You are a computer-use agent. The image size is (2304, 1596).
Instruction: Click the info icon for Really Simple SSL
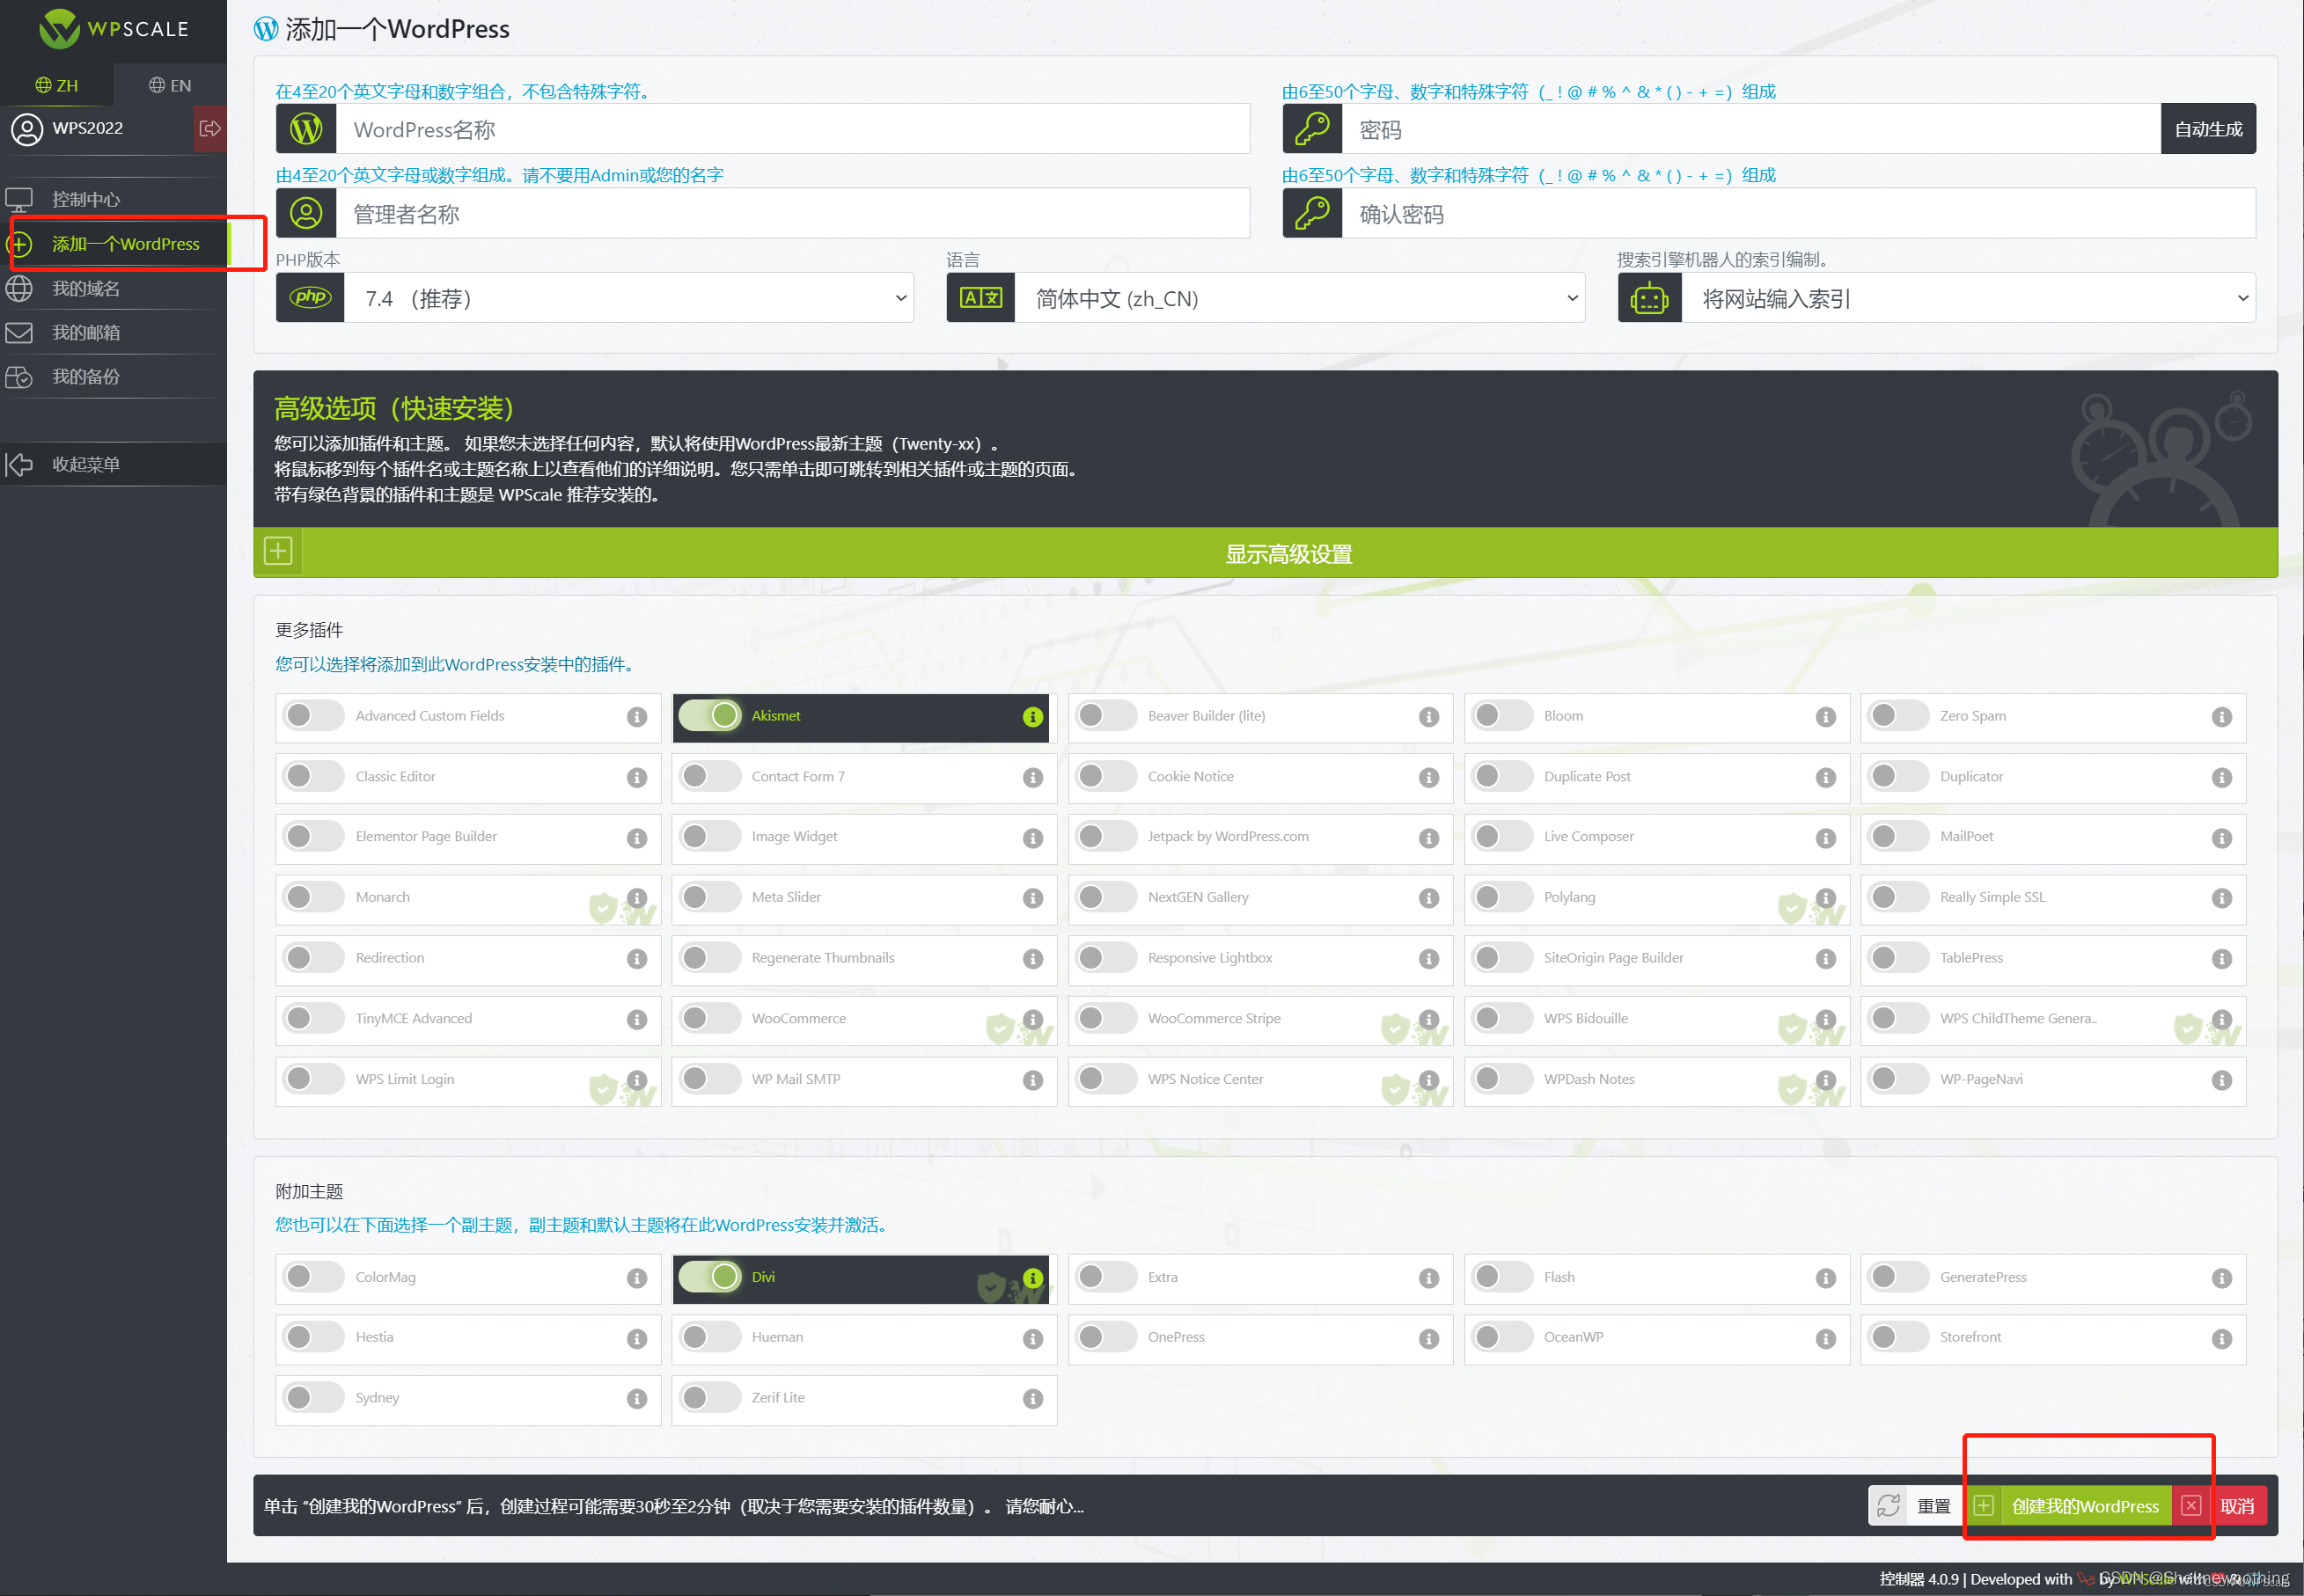pyautogui.click(x=2222, y=898)
